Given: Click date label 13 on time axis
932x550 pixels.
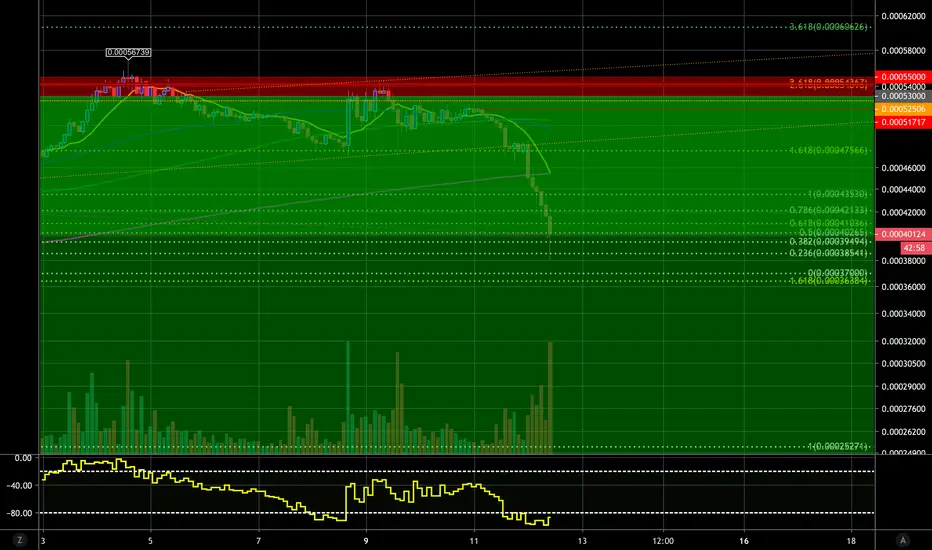Looking at the screenshot, I should [x=582, y=540].
